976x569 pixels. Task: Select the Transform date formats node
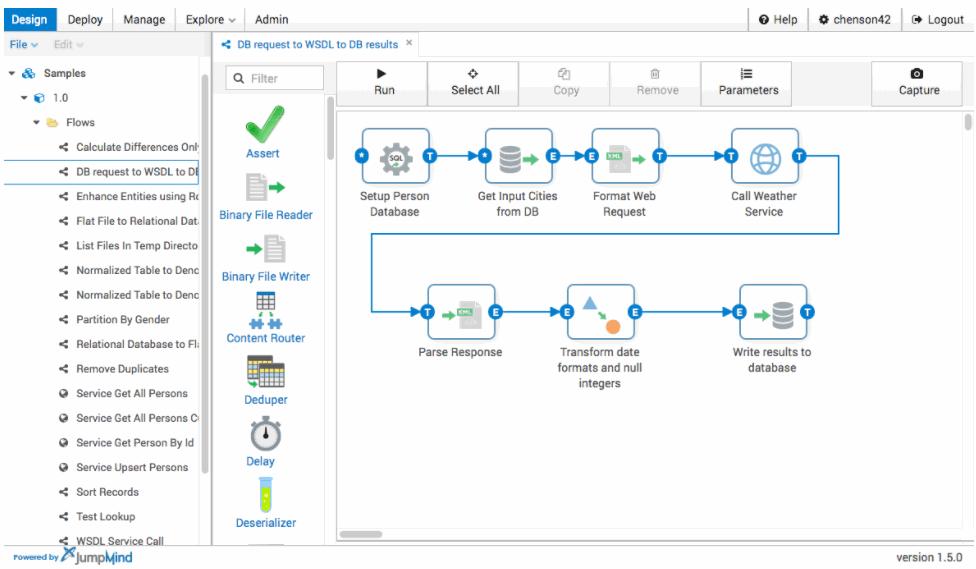coord(601,312)
